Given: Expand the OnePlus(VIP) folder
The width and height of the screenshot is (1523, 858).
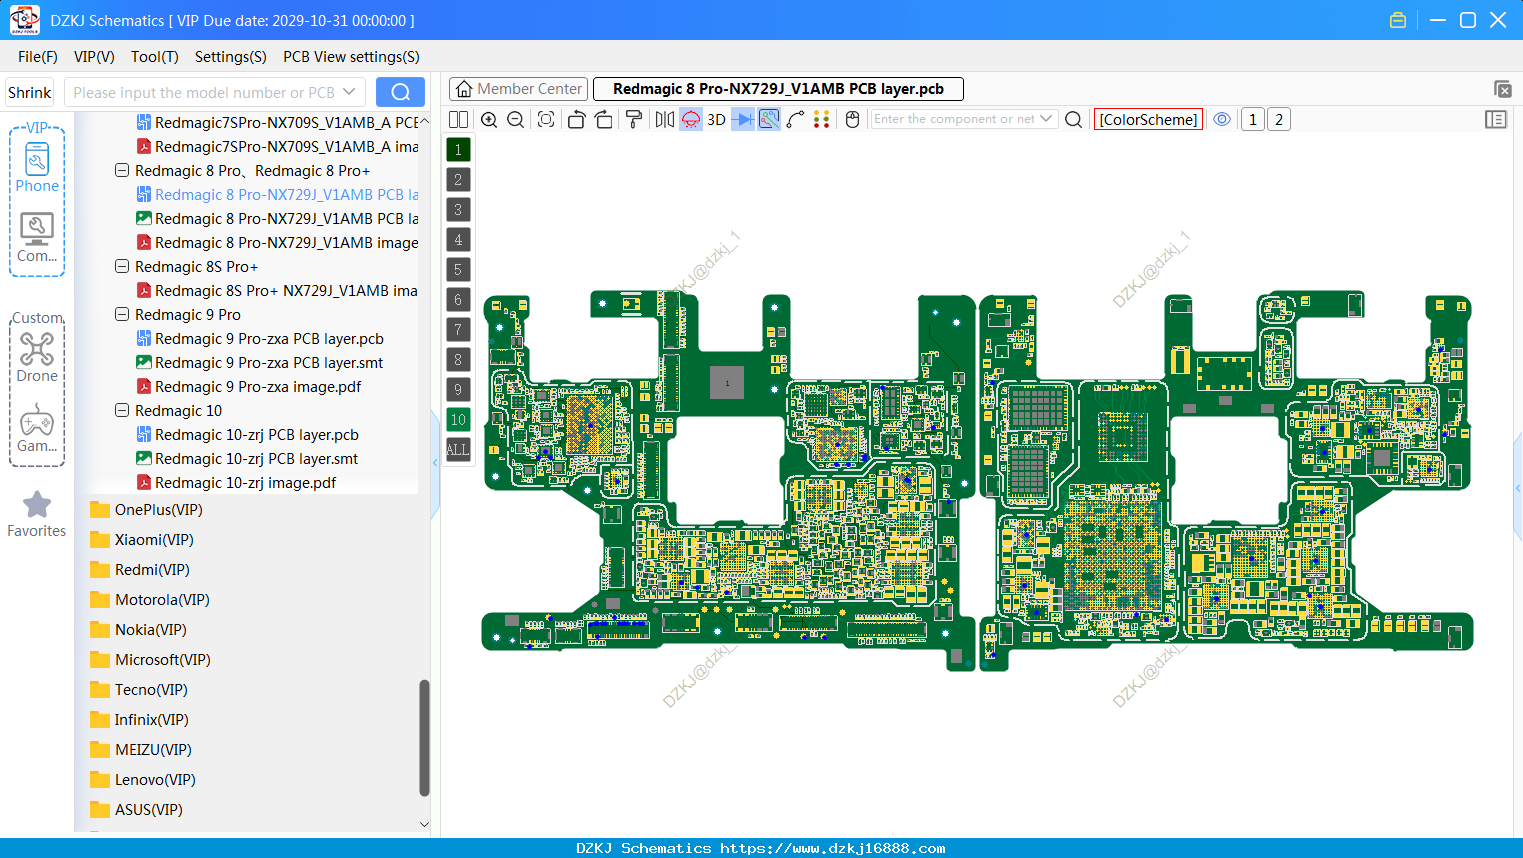Looking at the screenshot, I should tap(158, 510).
